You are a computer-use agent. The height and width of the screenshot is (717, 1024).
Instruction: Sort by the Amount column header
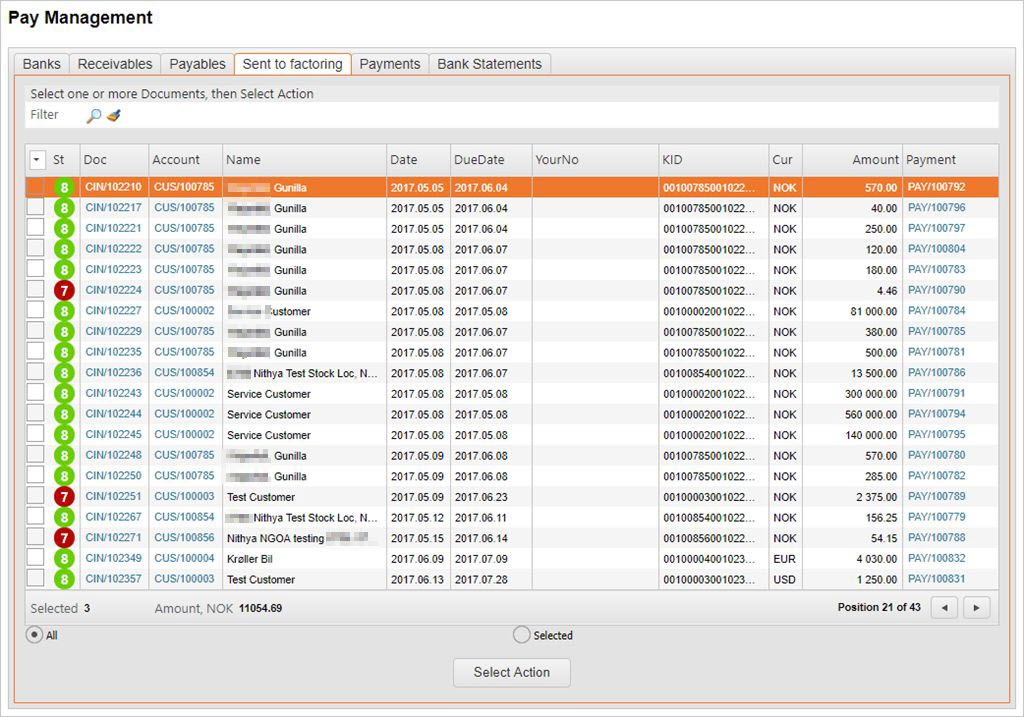(x=875, y=160)
